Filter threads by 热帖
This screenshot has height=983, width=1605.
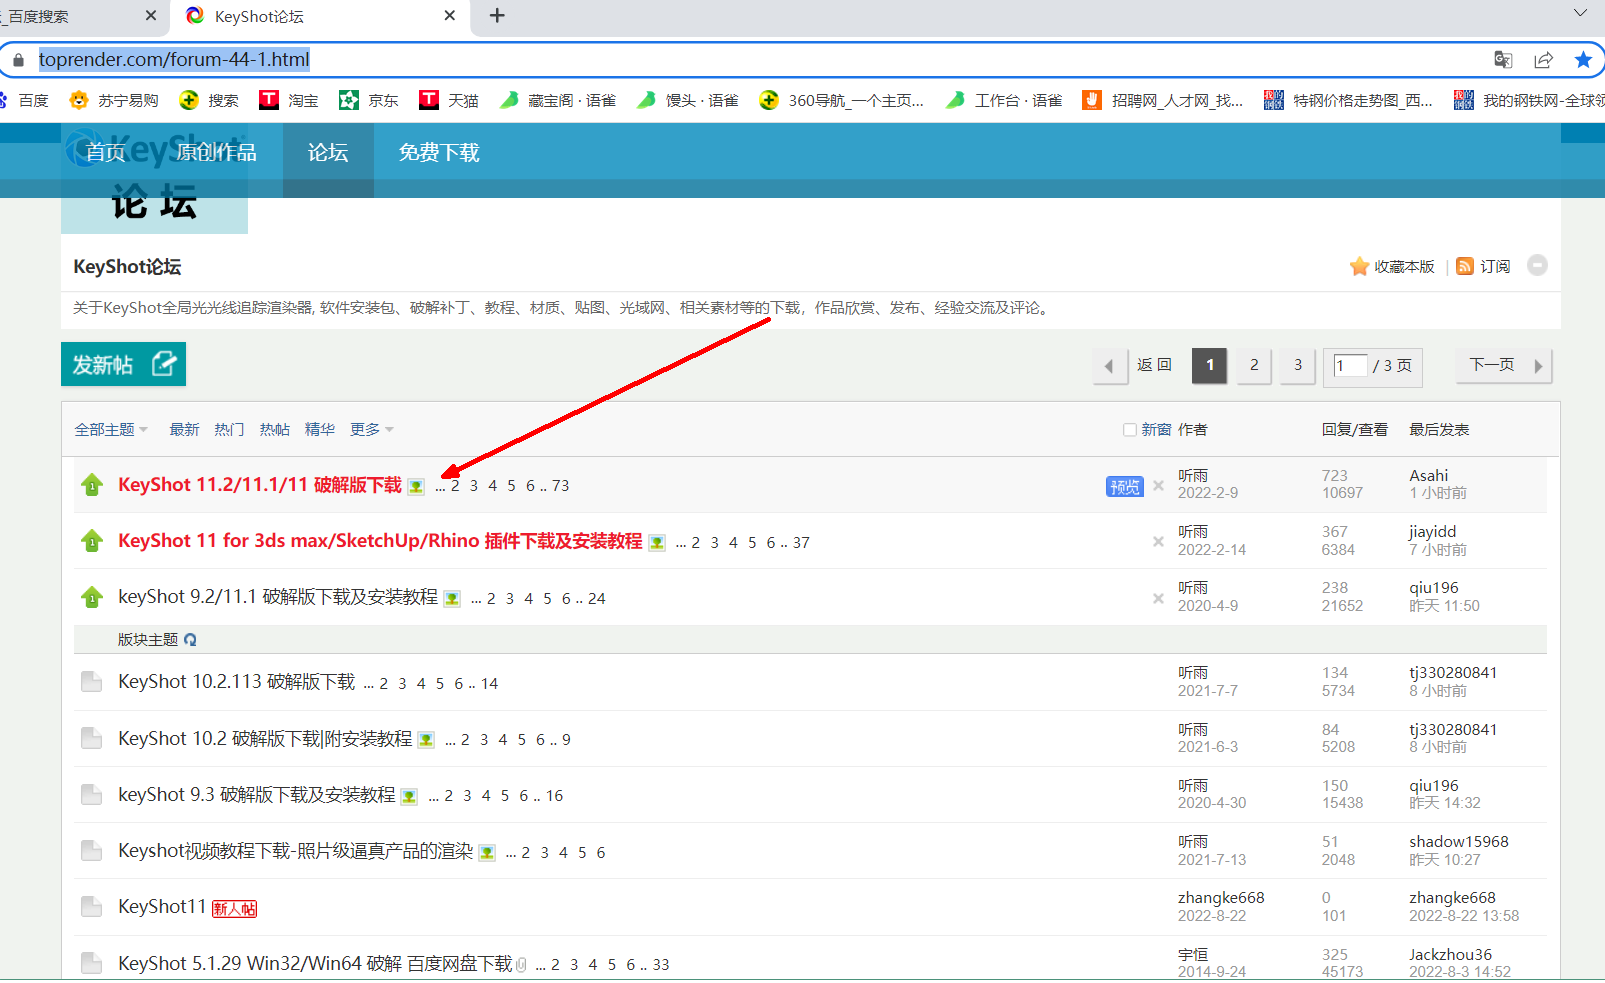click(x=274, y=429)
